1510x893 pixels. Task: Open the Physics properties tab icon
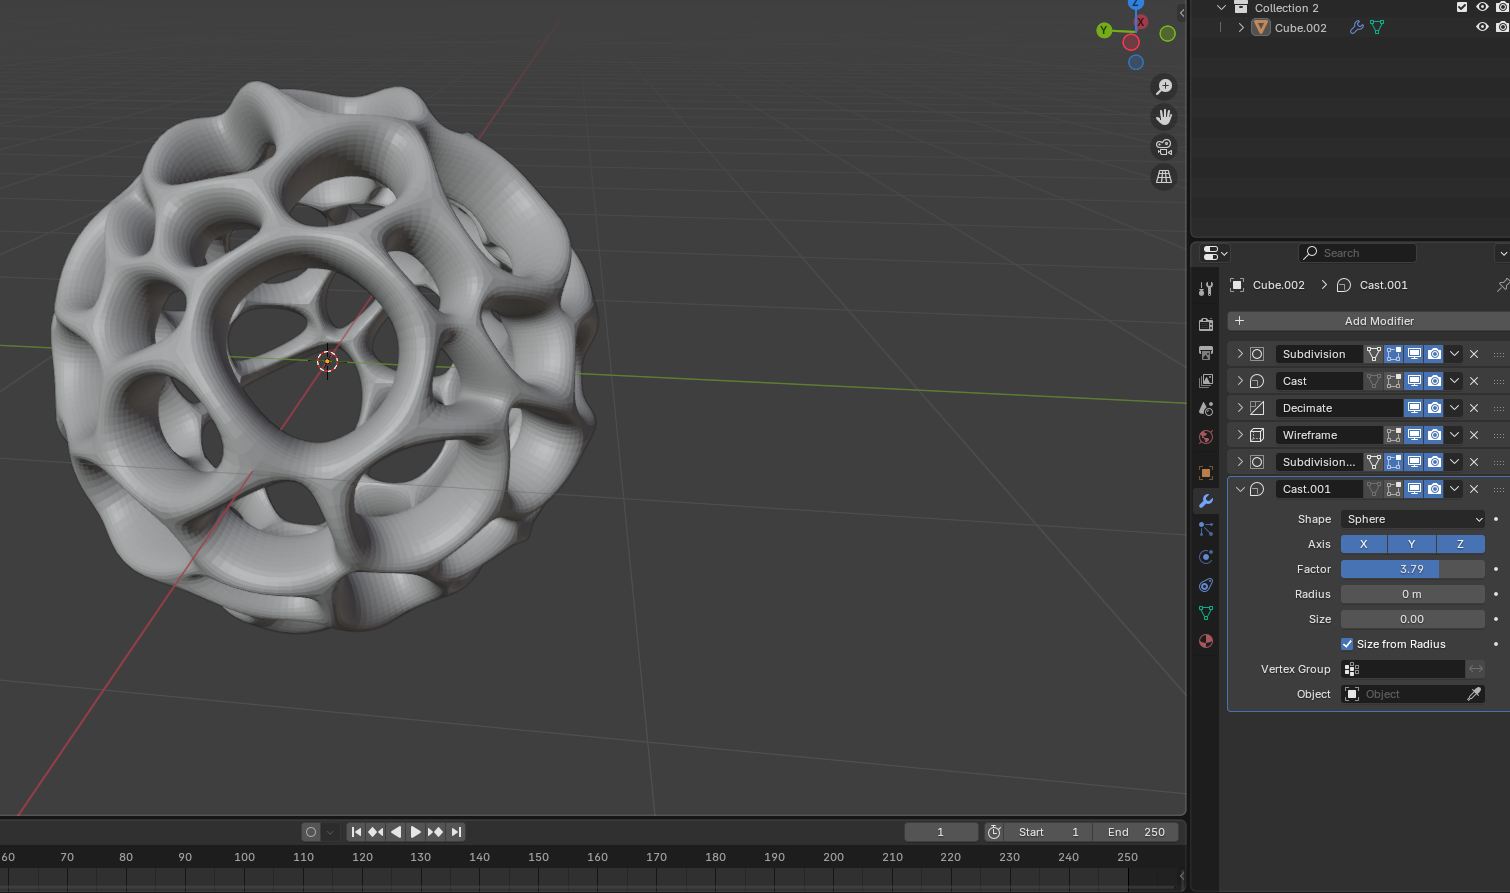[x=1206, y=557]
